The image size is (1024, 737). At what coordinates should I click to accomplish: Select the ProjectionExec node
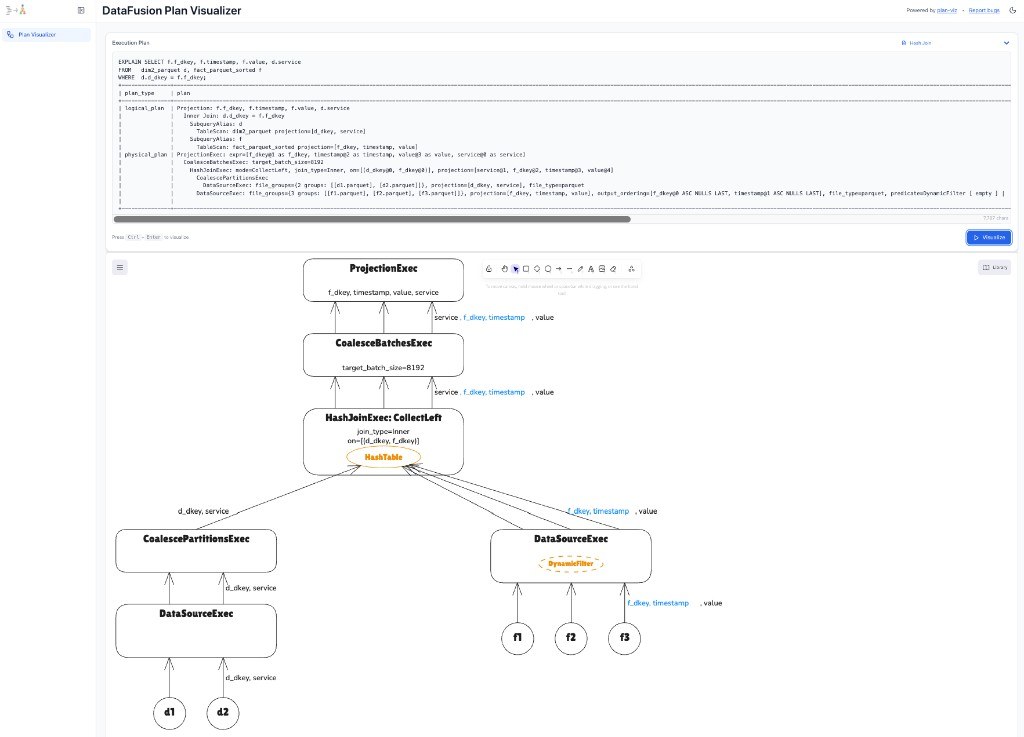[x=383, y=280]
